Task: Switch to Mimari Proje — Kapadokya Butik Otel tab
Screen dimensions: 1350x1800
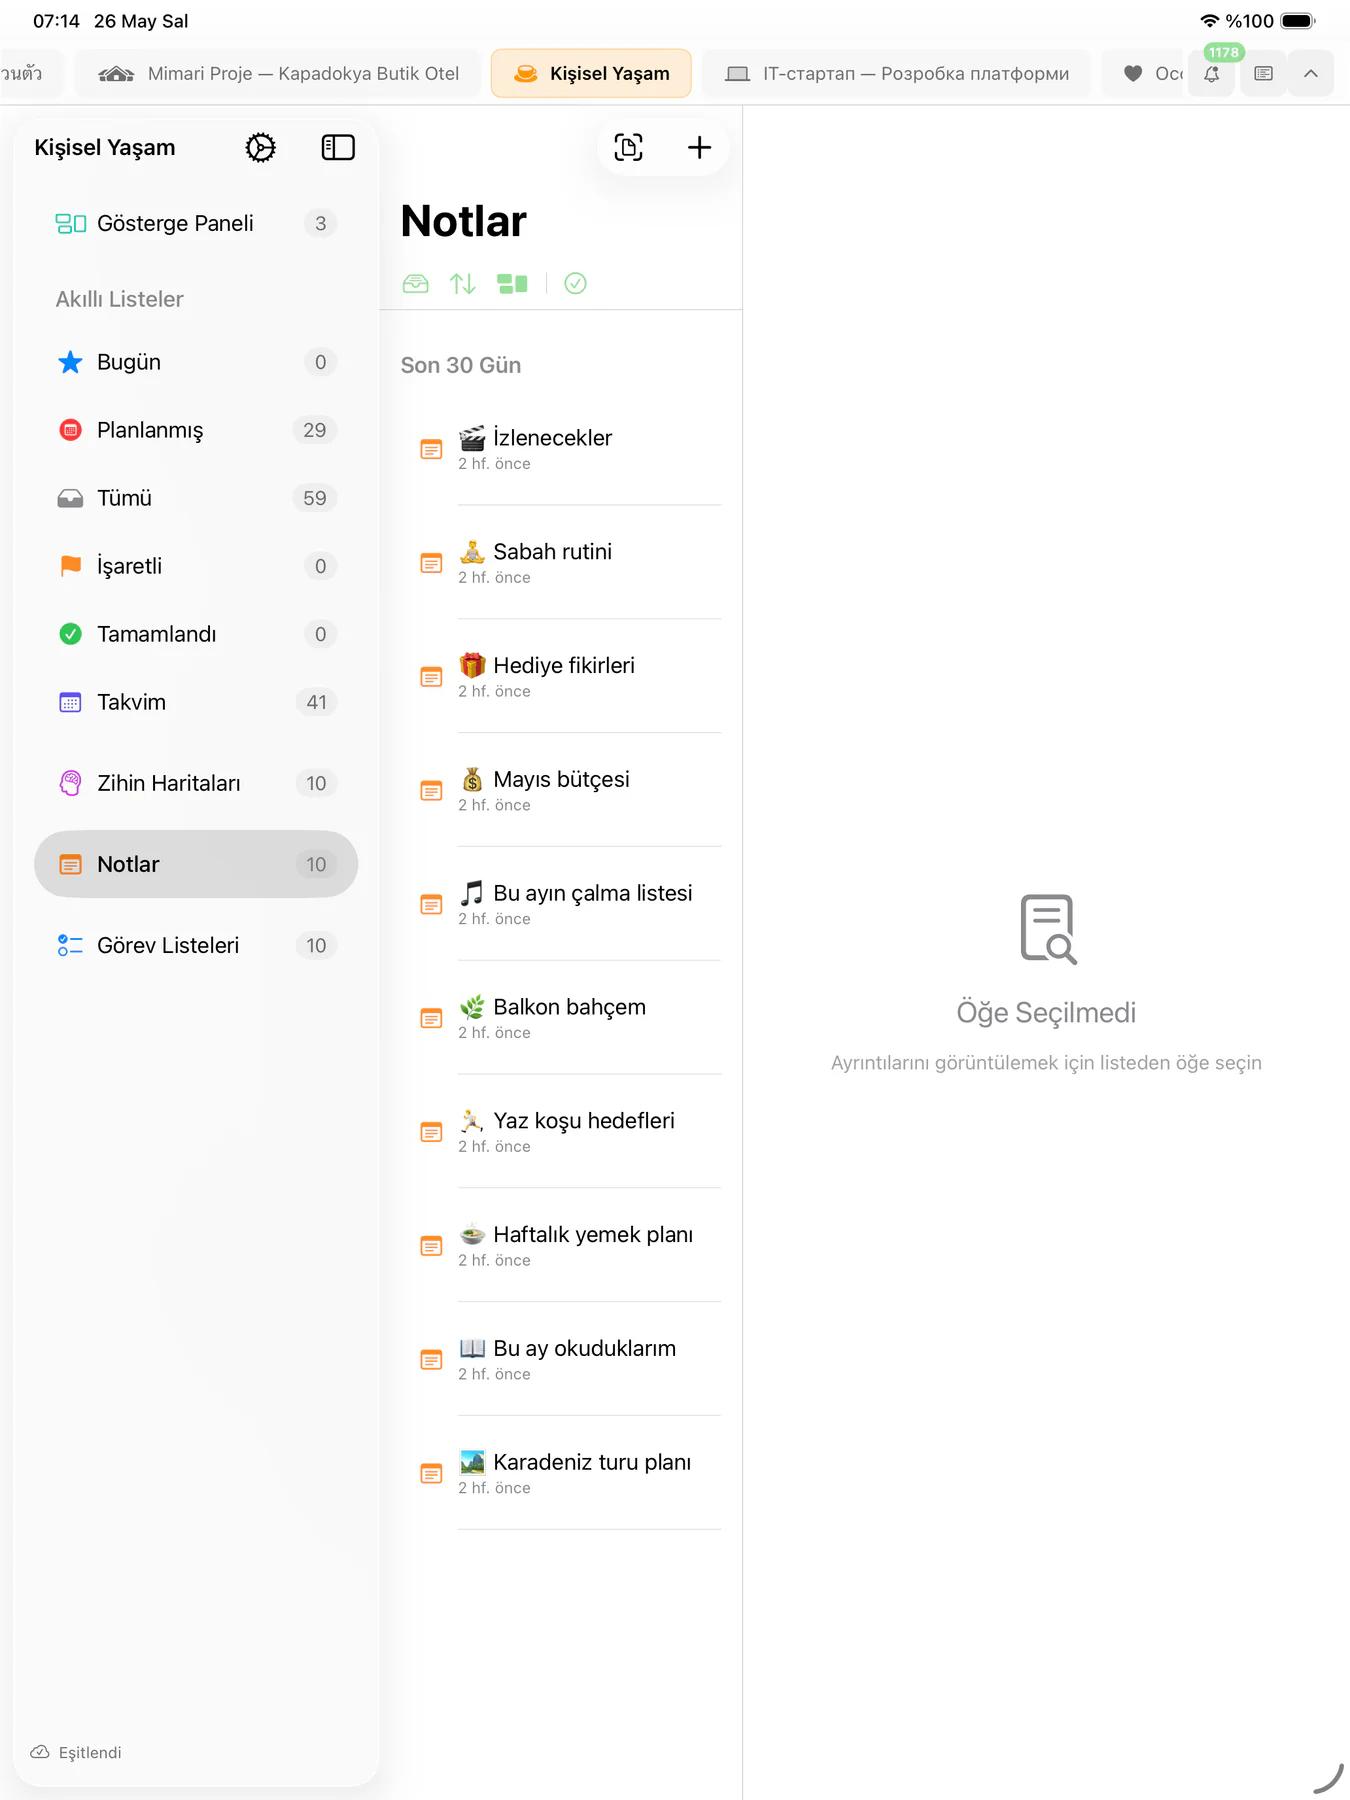Action: click(278, 73)
